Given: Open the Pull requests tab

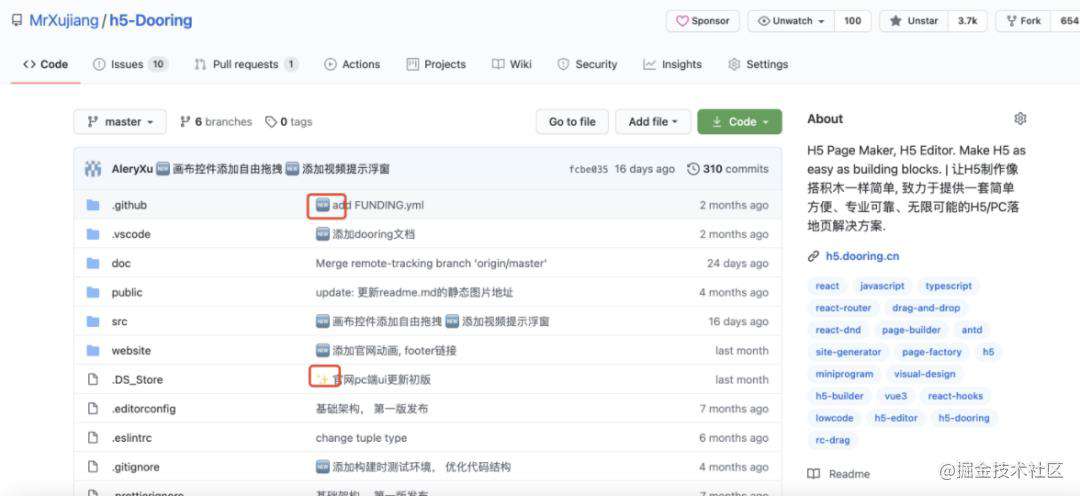Looking at the screenshot, I should 246,64.
